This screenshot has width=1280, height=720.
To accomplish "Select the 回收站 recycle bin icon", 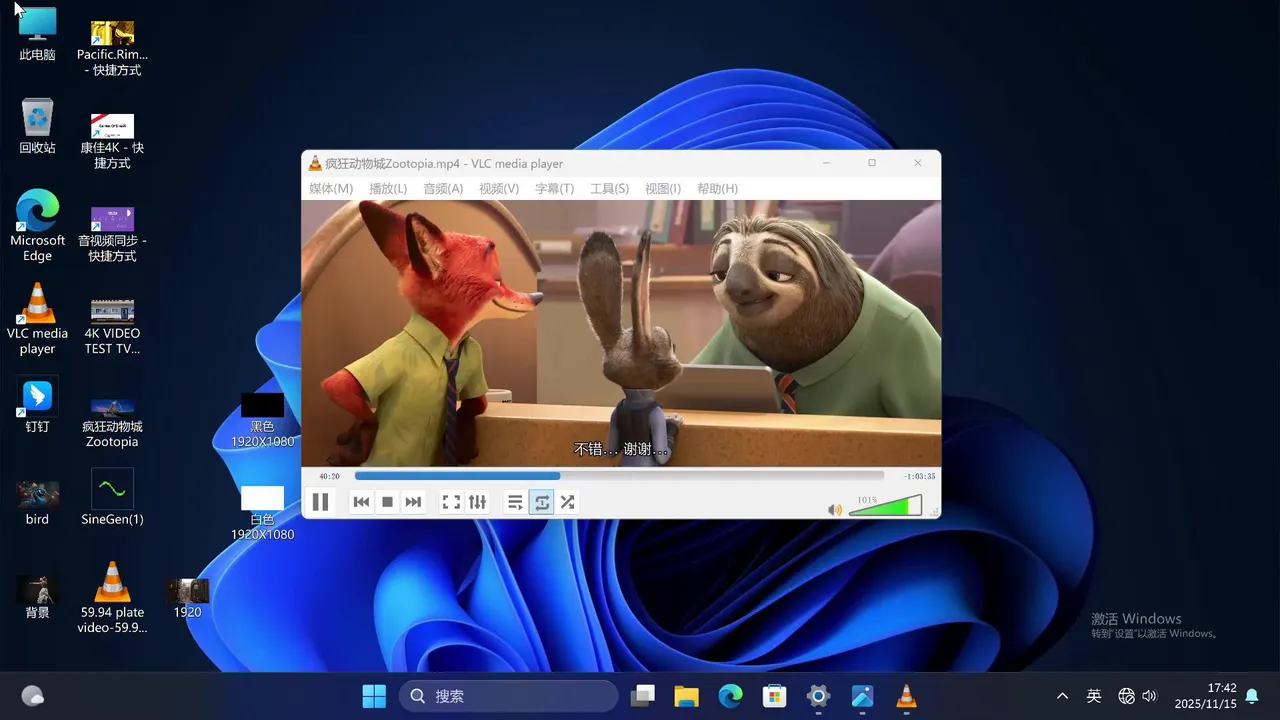I will (x=37, y=126).
